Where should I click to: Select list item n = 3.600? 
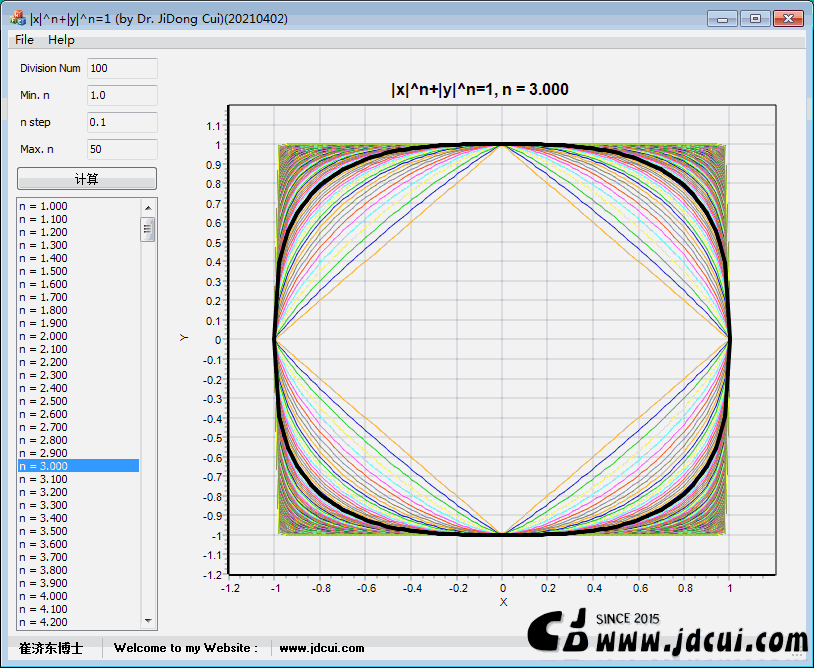click(78, 543)
